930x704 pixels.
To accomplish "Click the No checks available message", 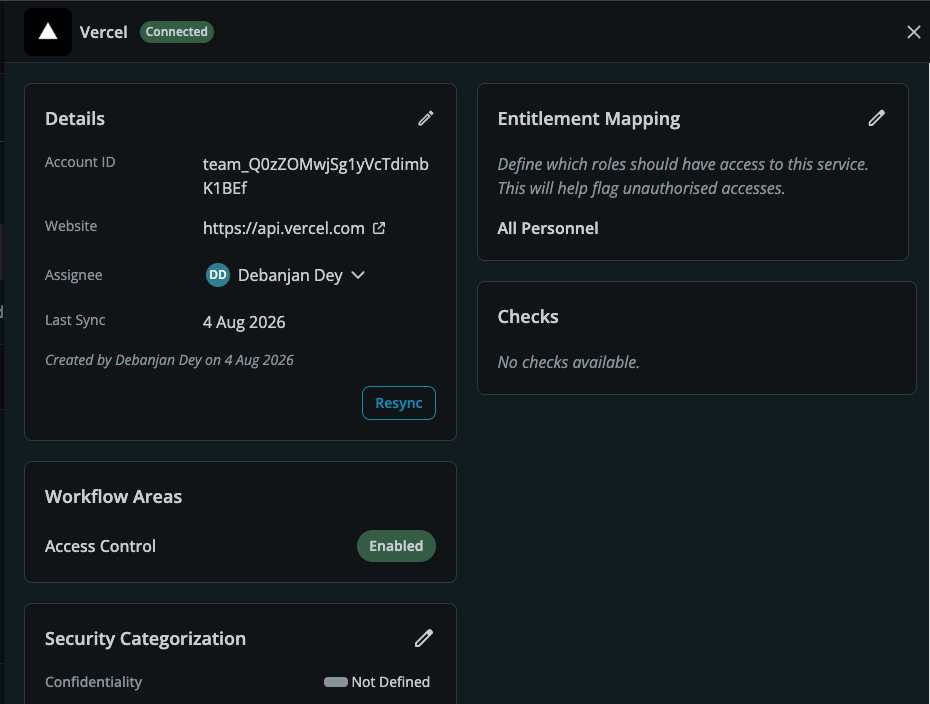I will [x=568, y=362].
